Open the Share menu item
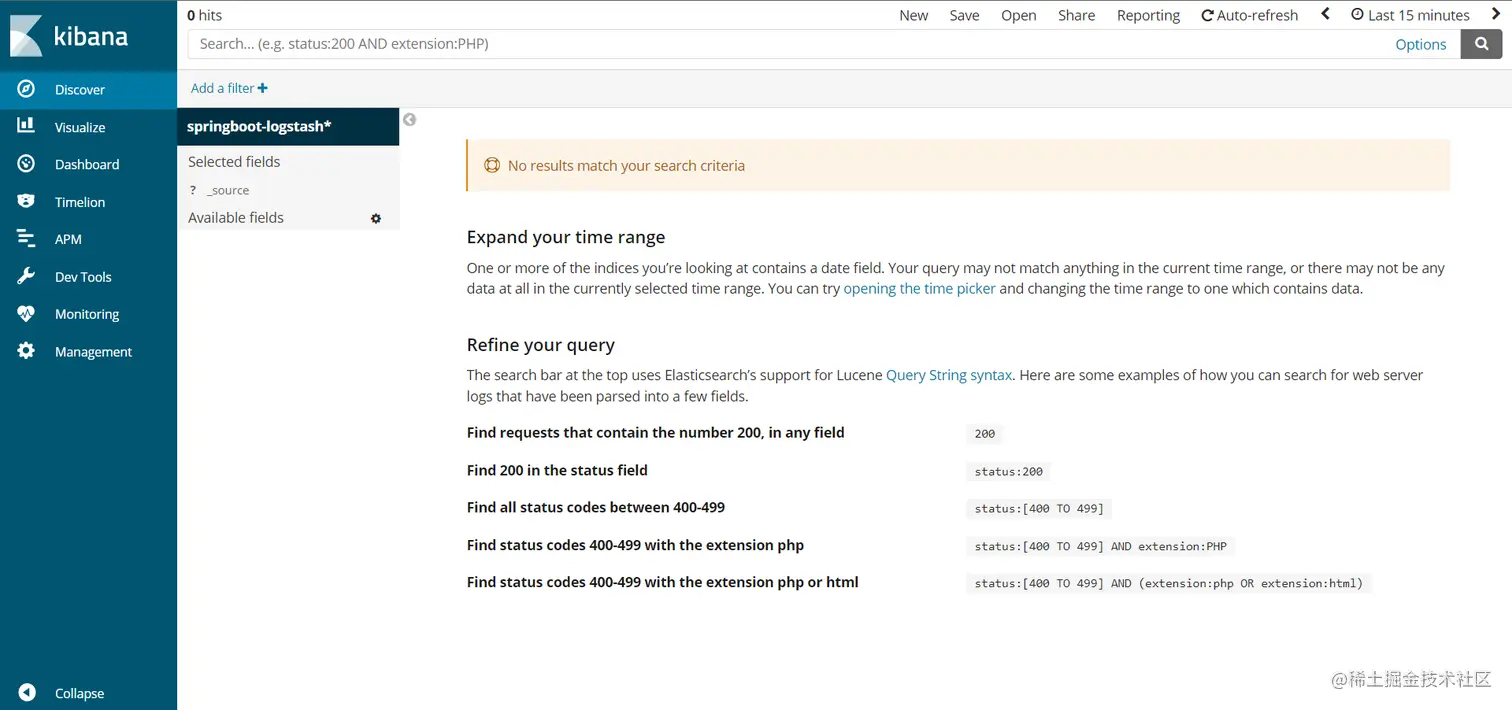This screenshot has width=1512, height=710. pos(1076,15)
